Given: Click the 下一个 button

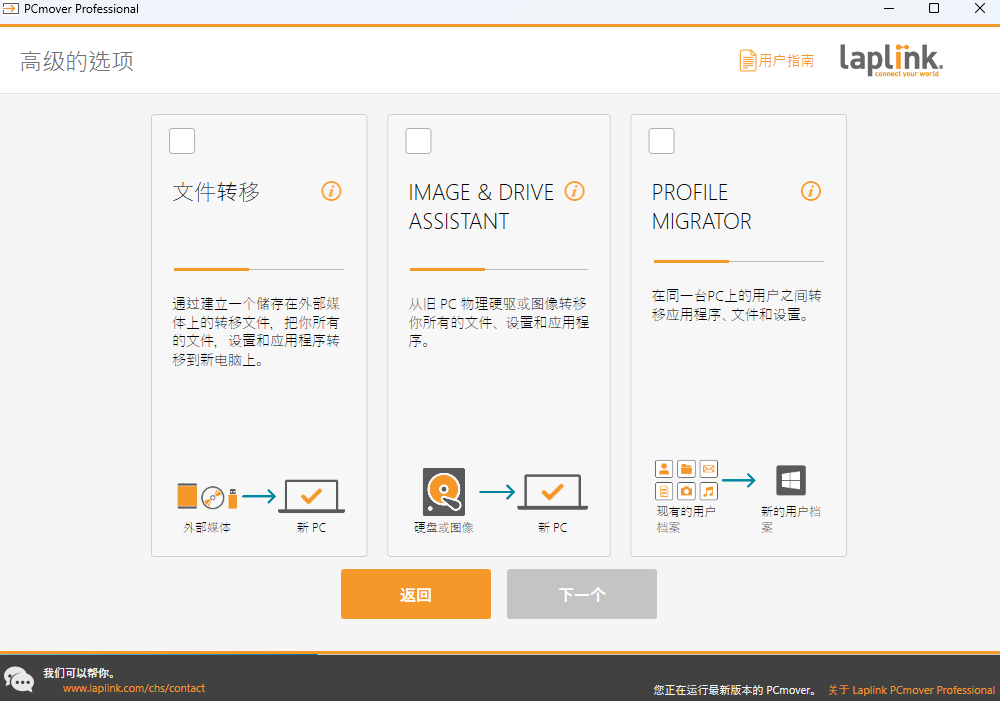Looking at the screenshot, I should (x=582, y=594).
